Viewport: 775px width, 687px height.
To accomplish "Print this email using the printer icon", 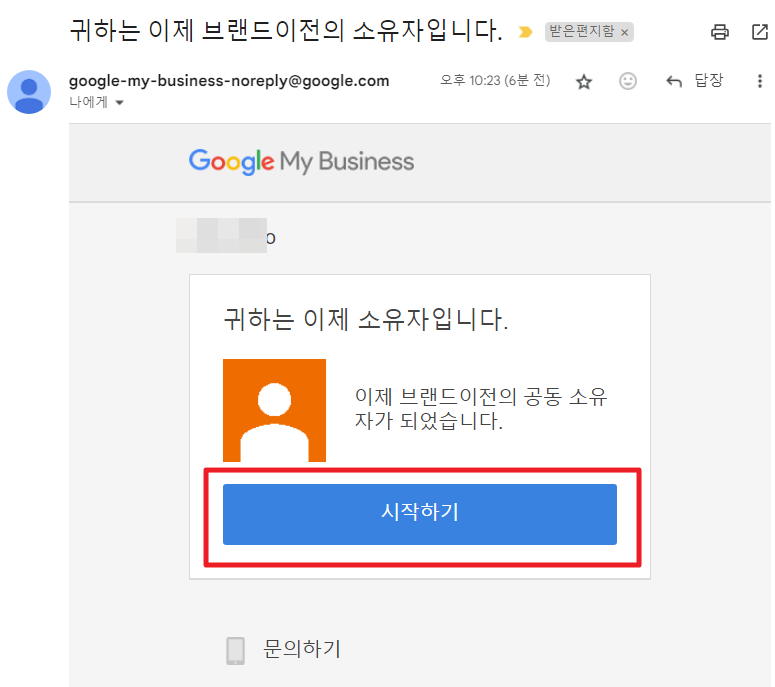I will click(x=719, y=32).
